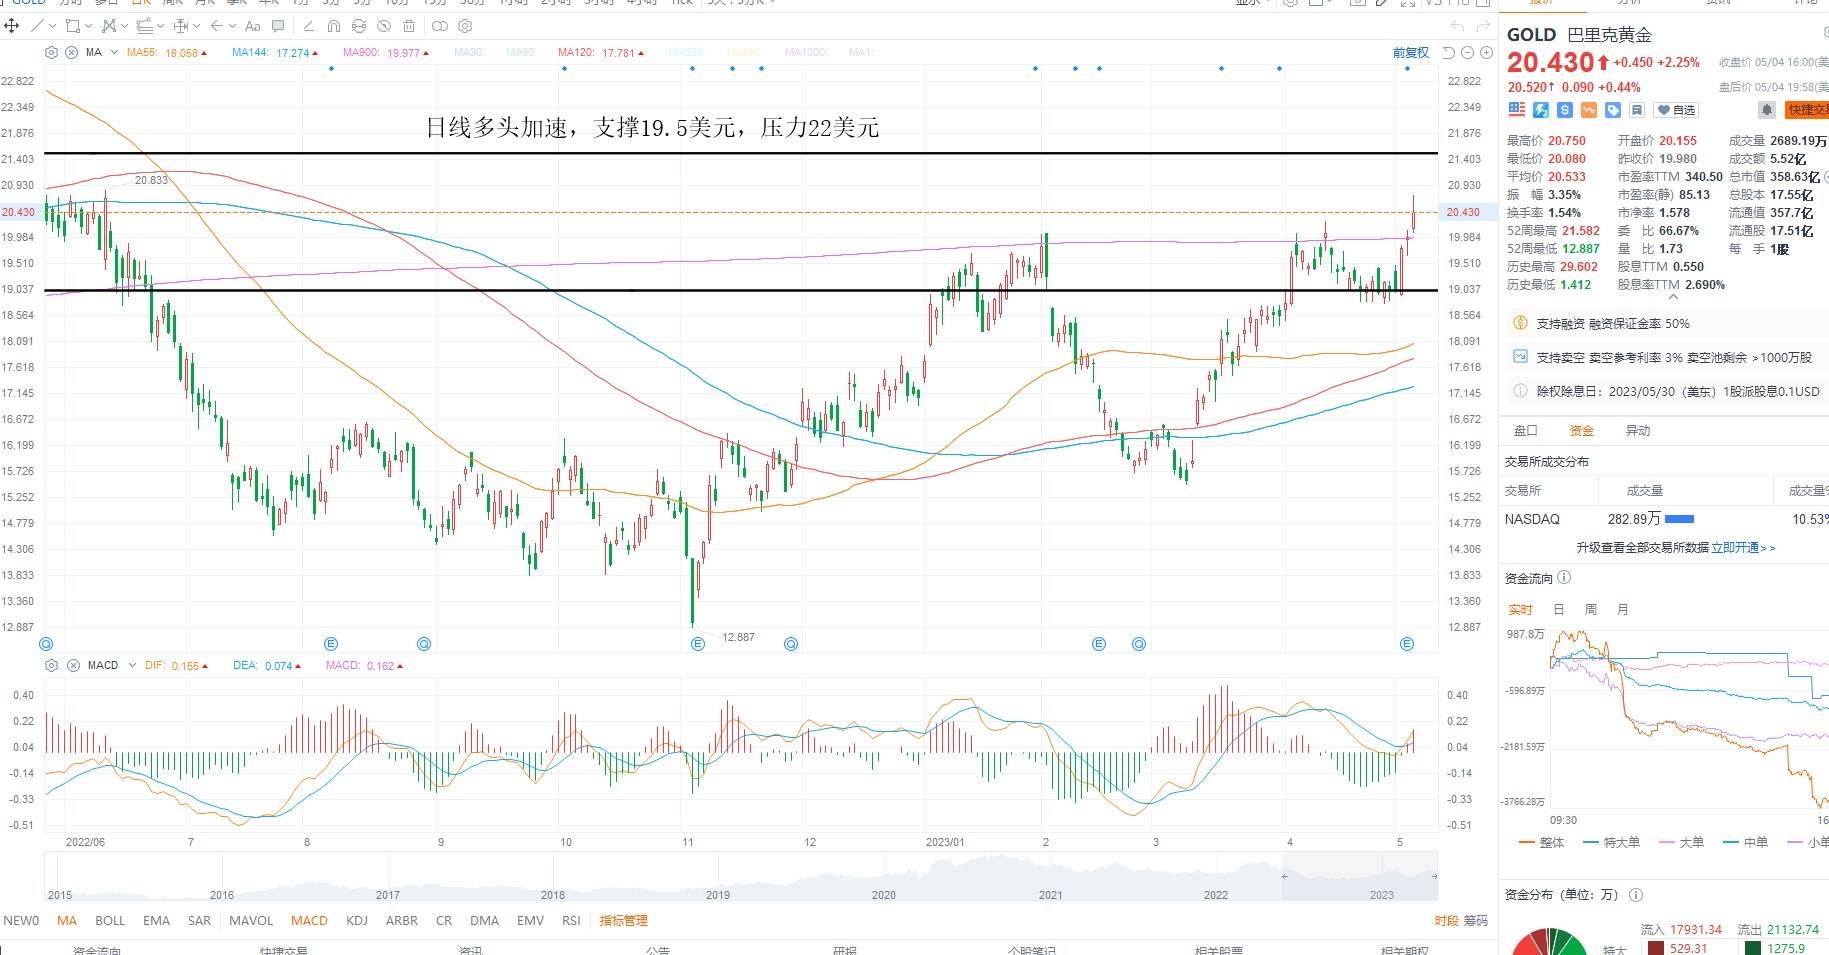Open MA indicator settings gear
This screenshot has width=1829, height=955.
click(x=52, y=52)
